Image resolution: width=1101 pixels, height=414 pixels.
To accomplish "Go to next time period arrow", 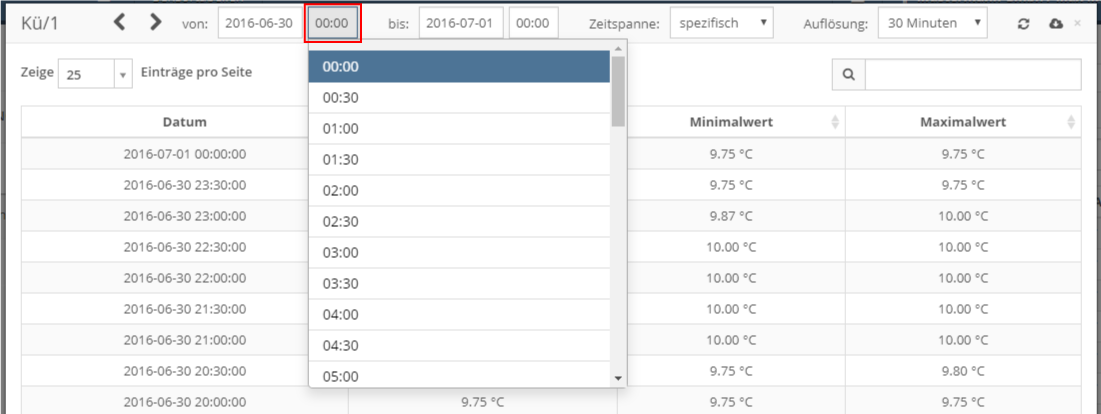I will click(x=156, y=23).
